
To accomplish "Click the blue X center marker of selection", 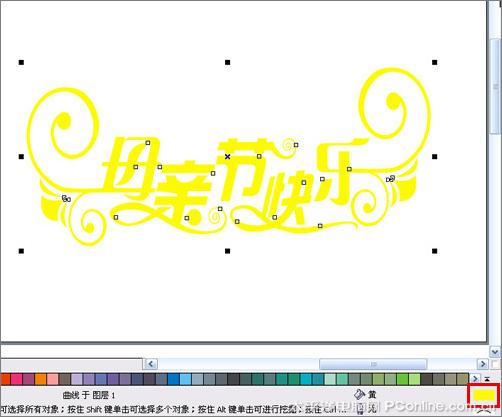I will click(227, 156).
